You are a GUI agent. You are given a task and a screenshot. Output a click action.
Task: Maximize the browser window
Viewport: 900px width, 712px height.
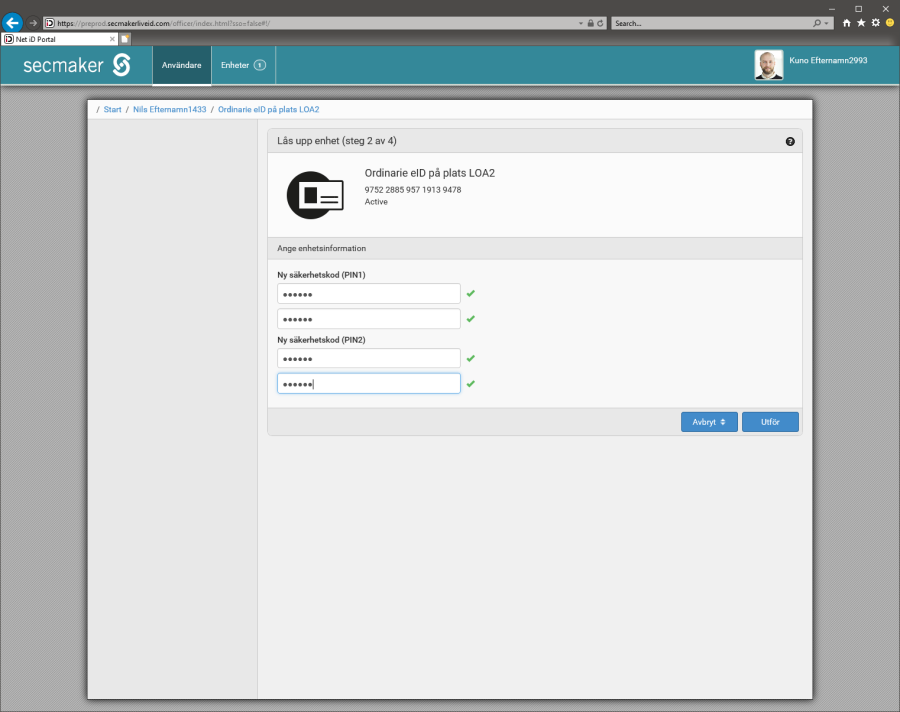tap(859, 9)
